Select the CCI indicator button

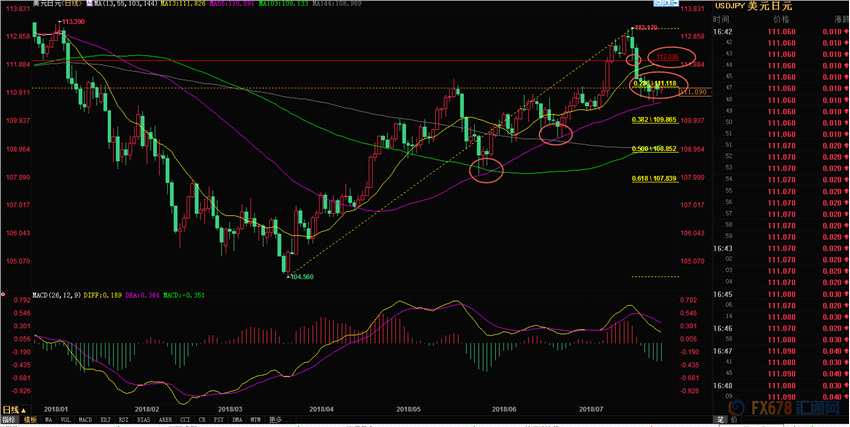[185, 419]
